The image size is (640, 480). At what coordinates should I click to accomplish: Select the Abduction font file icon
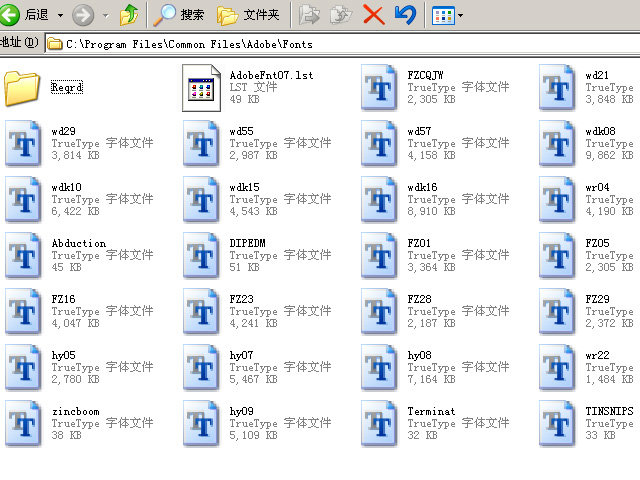(23, 255)
